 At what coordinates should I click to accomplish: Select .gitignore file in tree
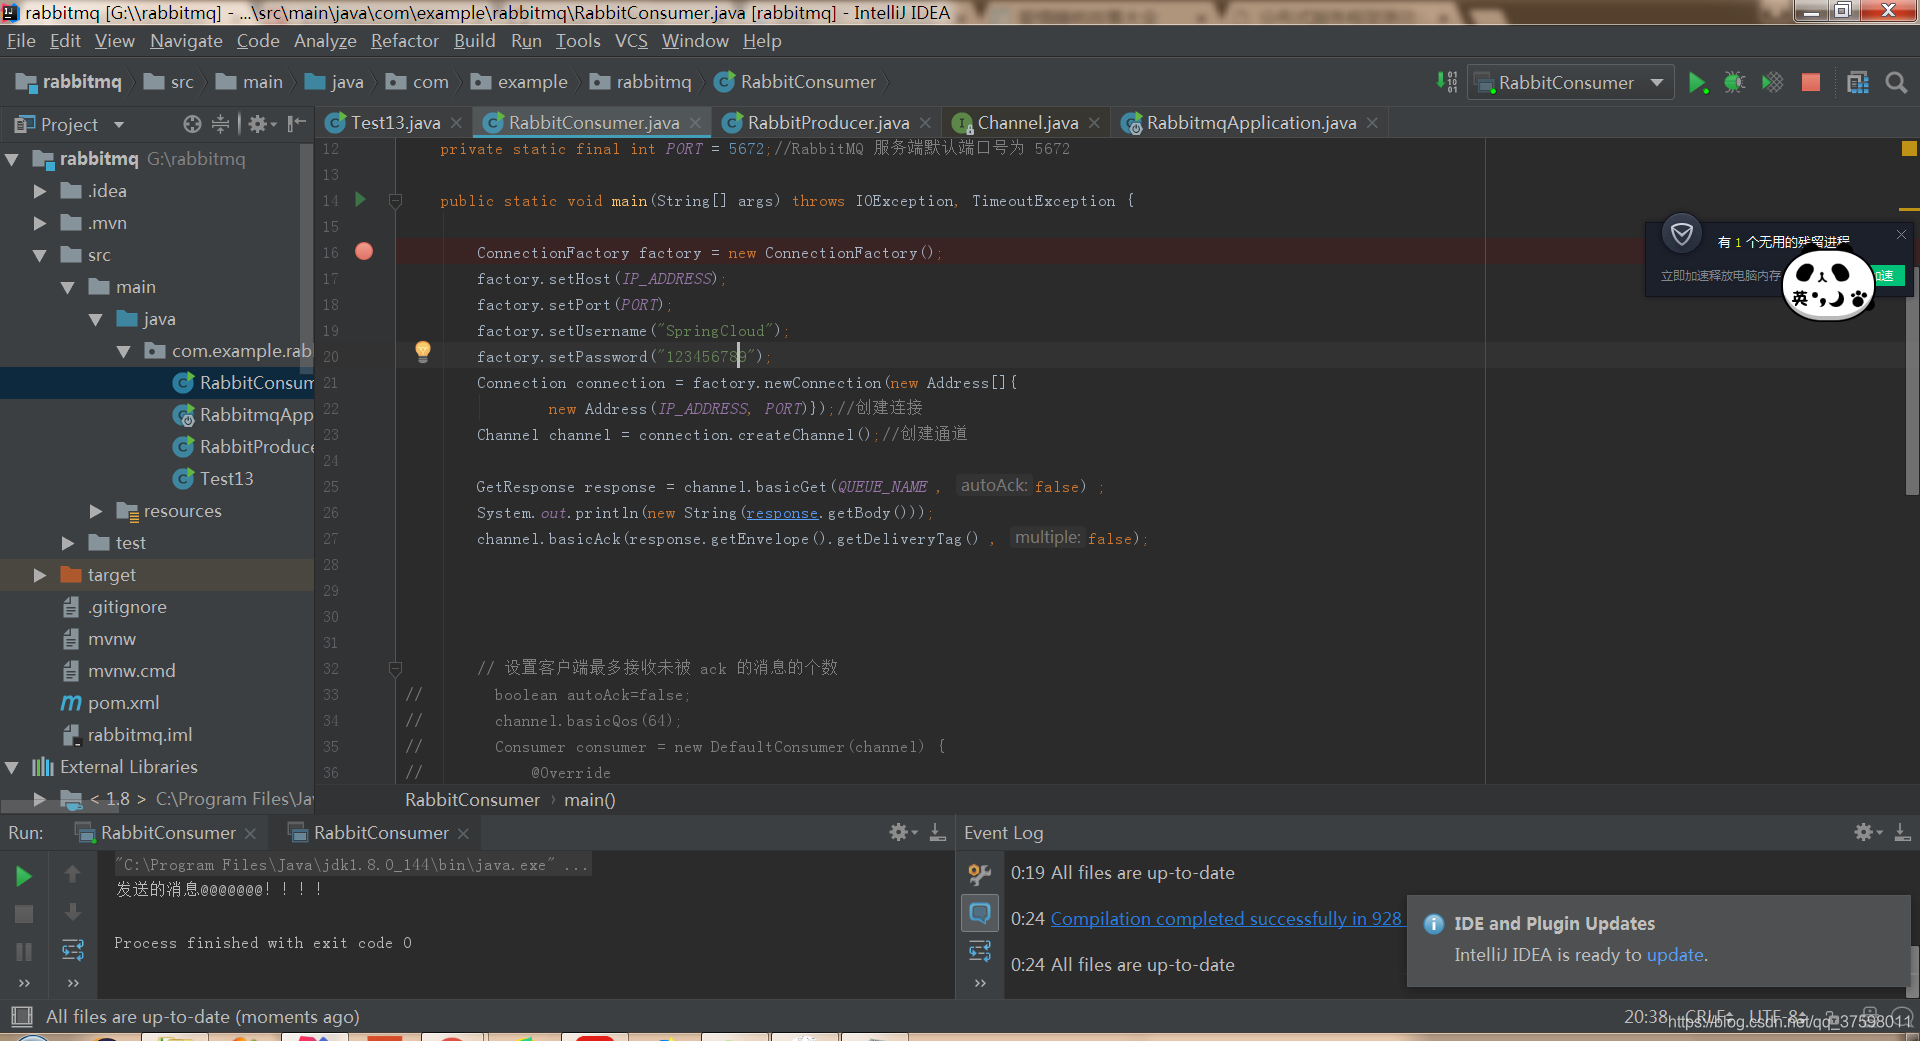[x=127, y=607]
